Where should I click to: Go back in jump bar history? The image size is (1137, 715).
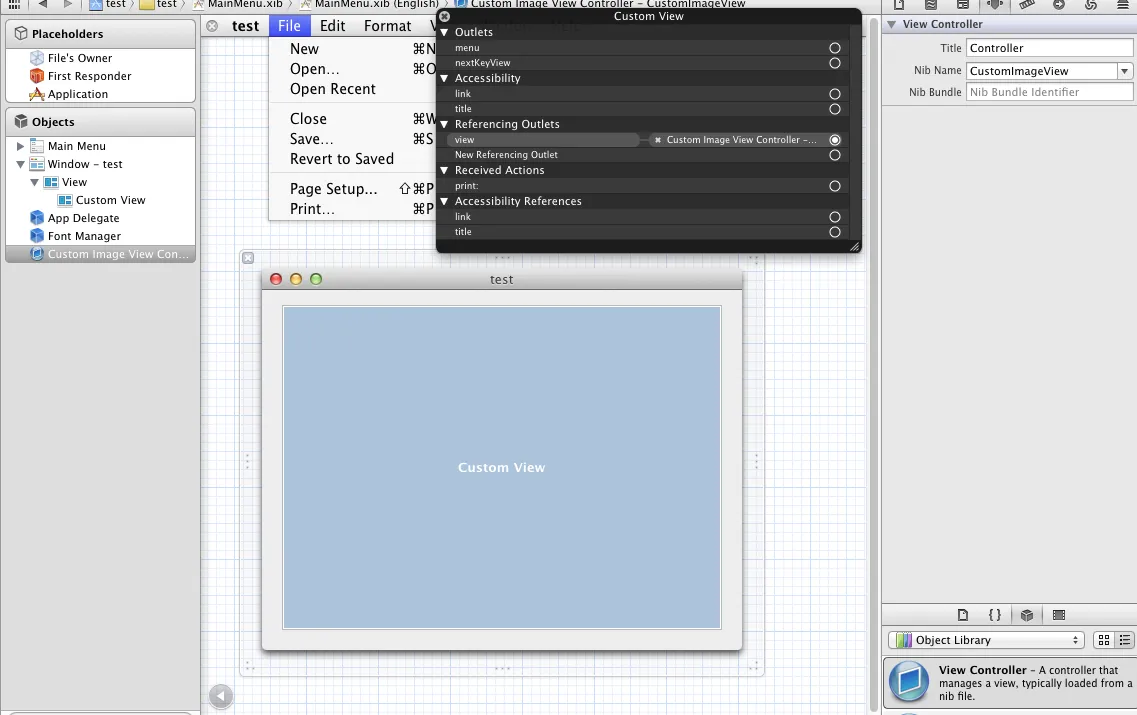tap(43, 4)
